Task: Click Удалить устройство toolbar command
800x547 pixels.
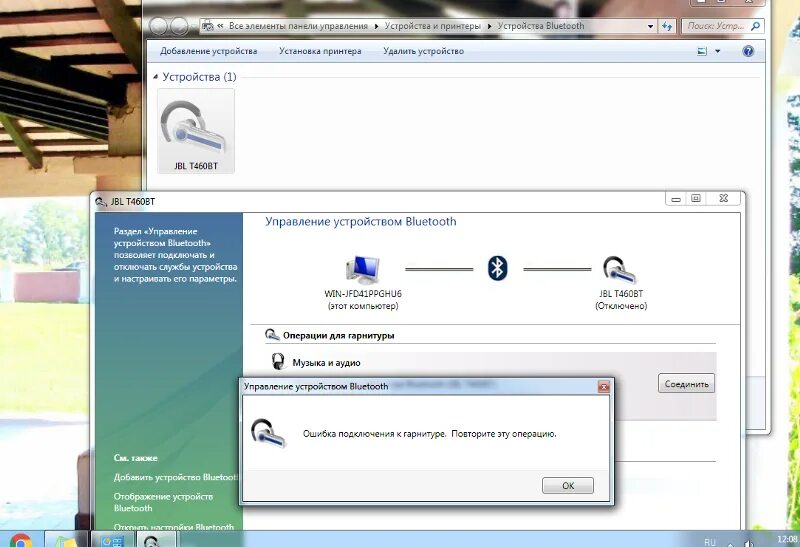Action: click(423, 51)
